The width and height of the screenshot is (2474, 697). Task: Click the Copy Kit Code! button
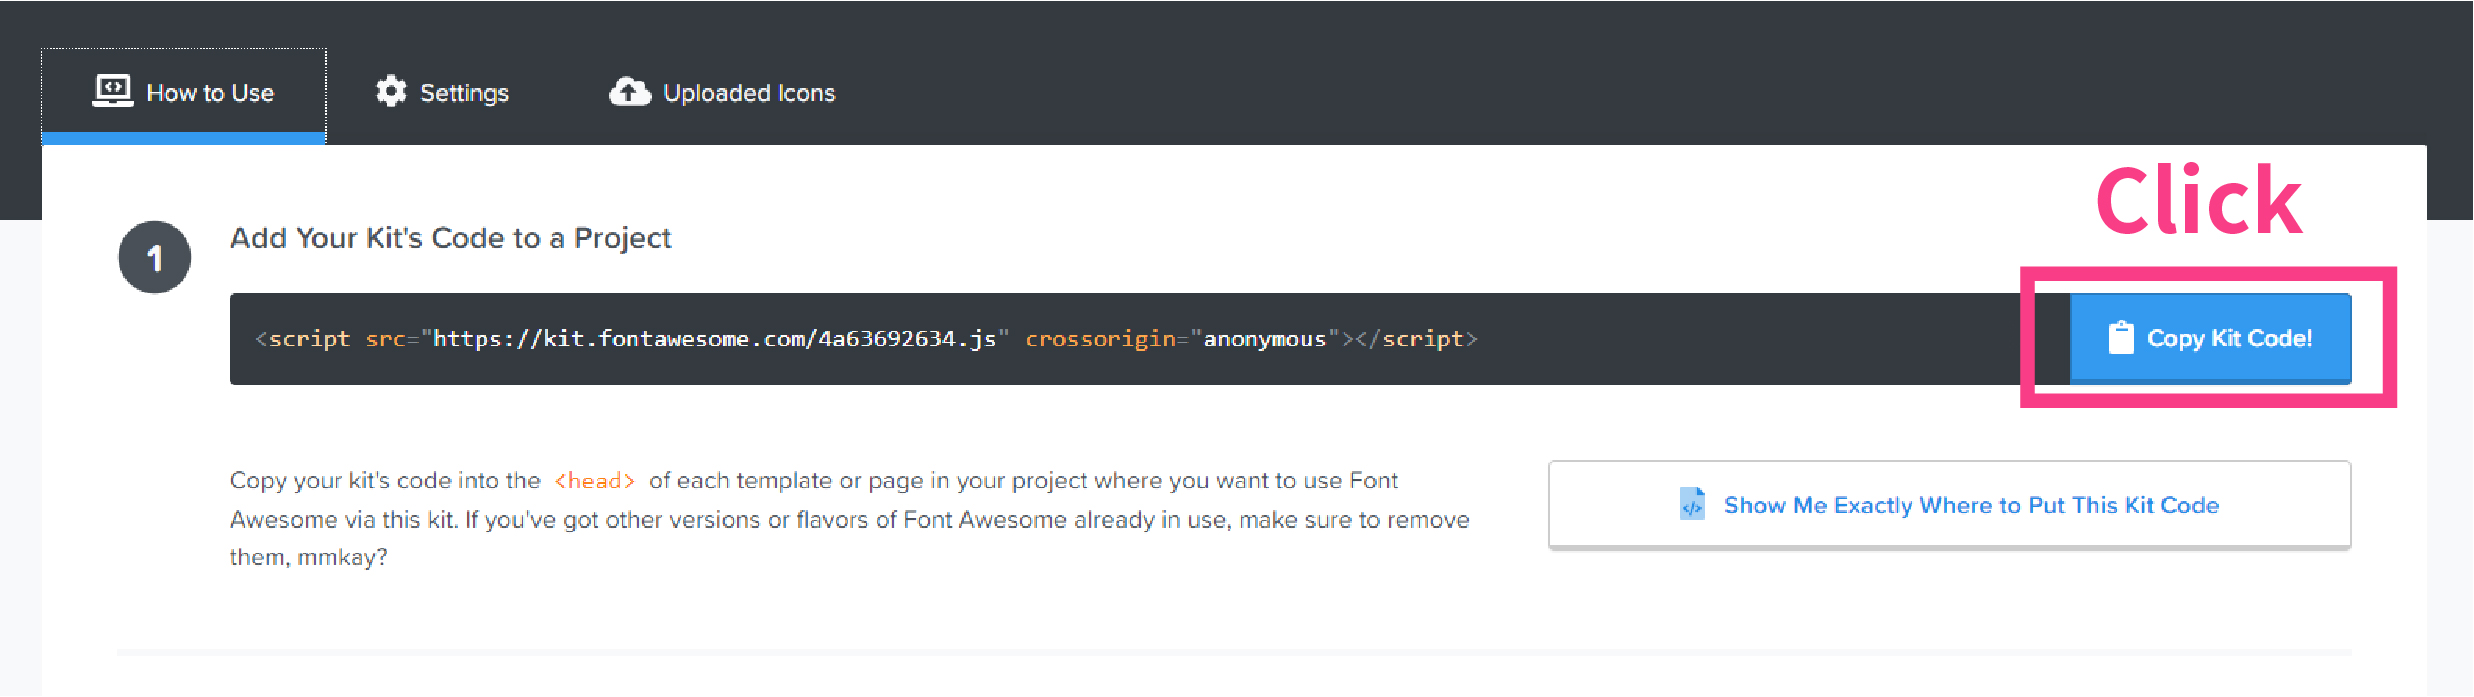pyautogui.click(x=2210, y=338)
